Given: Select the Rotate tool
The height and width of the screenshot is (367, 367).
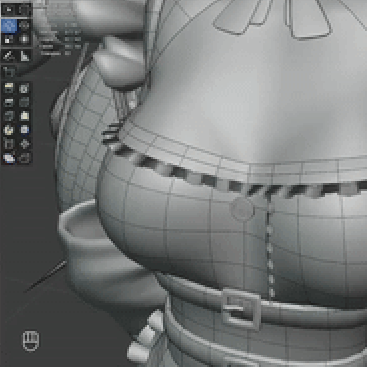Looking at the screenshot, I should (24, 25).
